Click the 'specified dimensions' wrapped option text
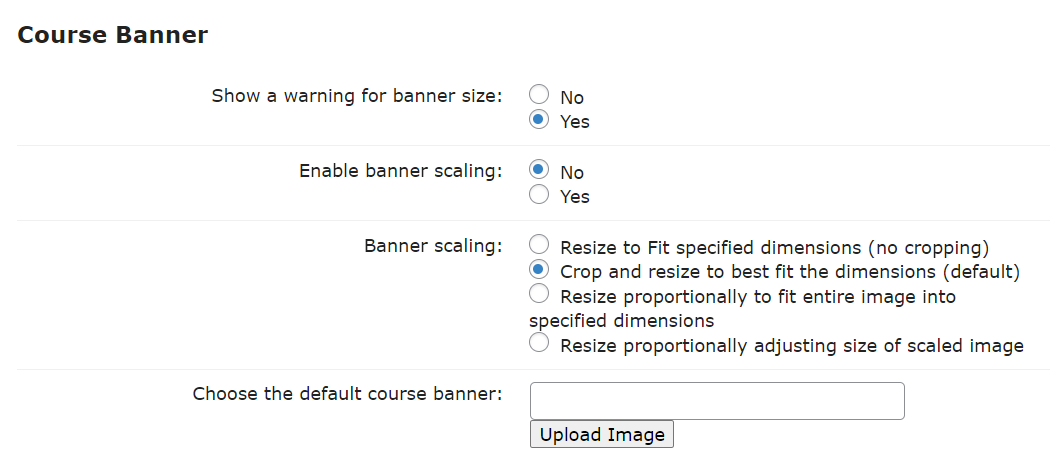The height and width of the screenshot is (470, 1050). point(621,321)
